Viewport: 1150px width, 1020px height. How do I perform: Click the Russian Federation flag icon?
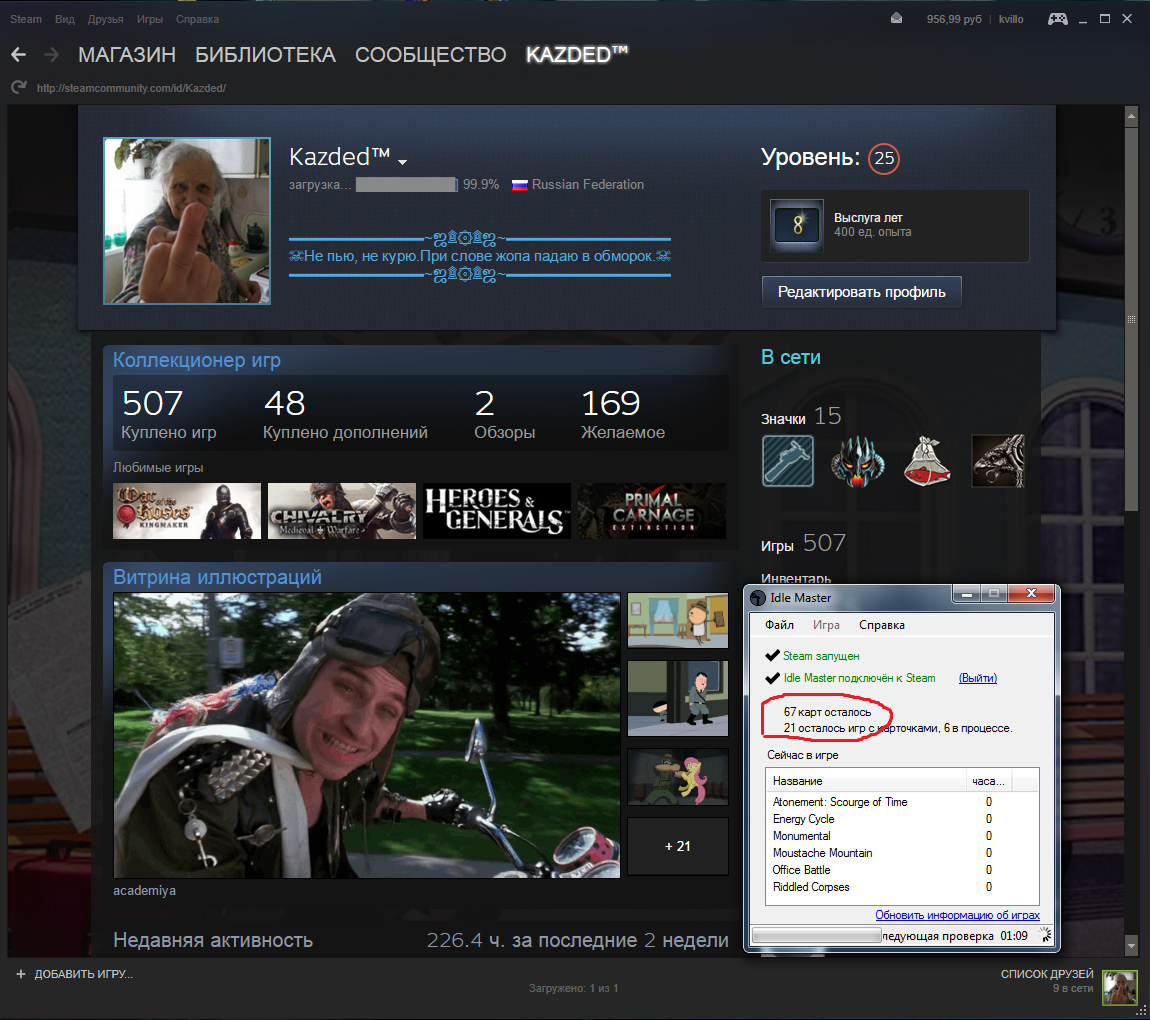pos(519,185)
